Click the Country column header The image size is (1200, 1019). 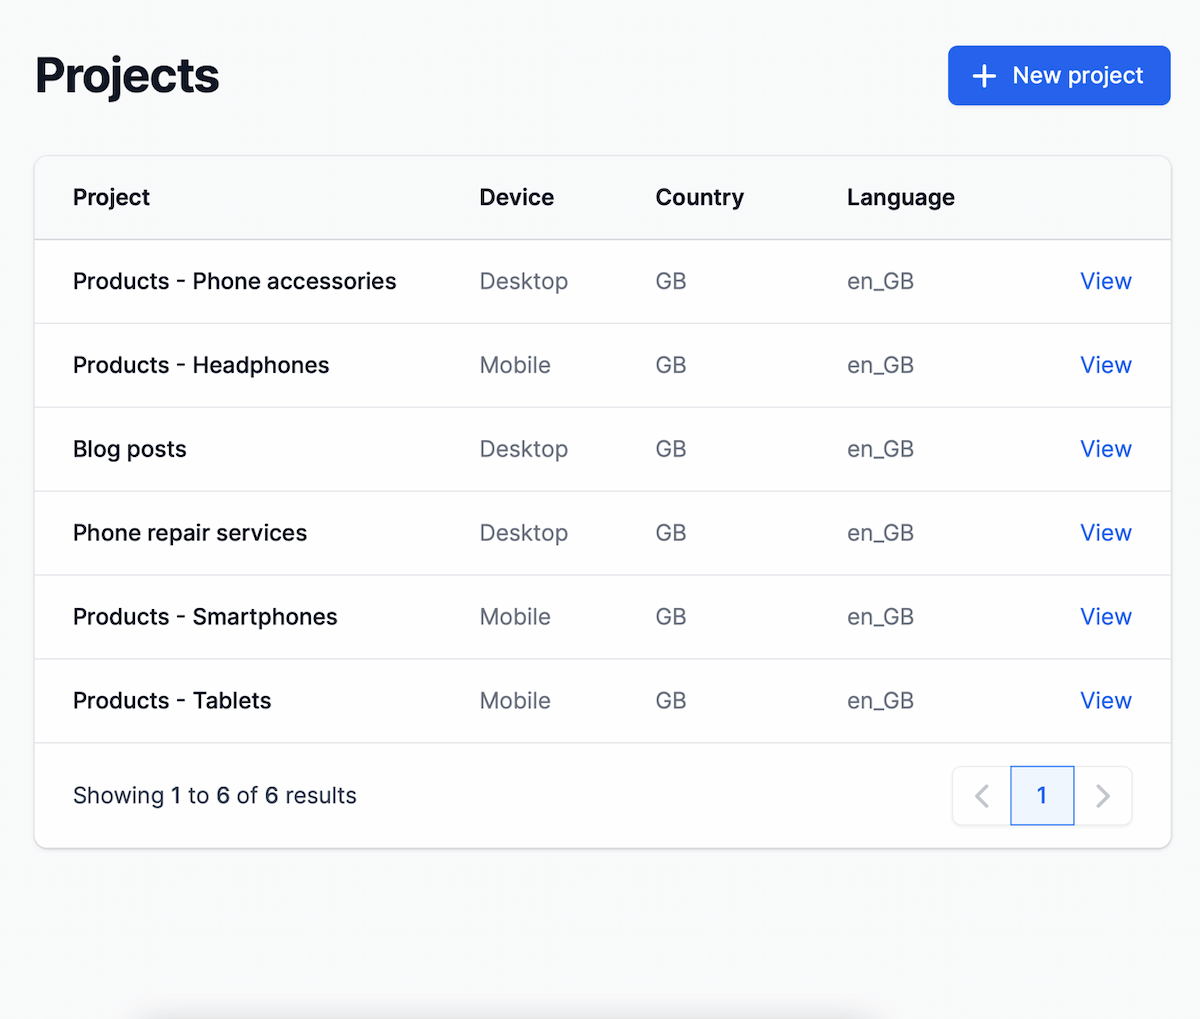point(699,197)
